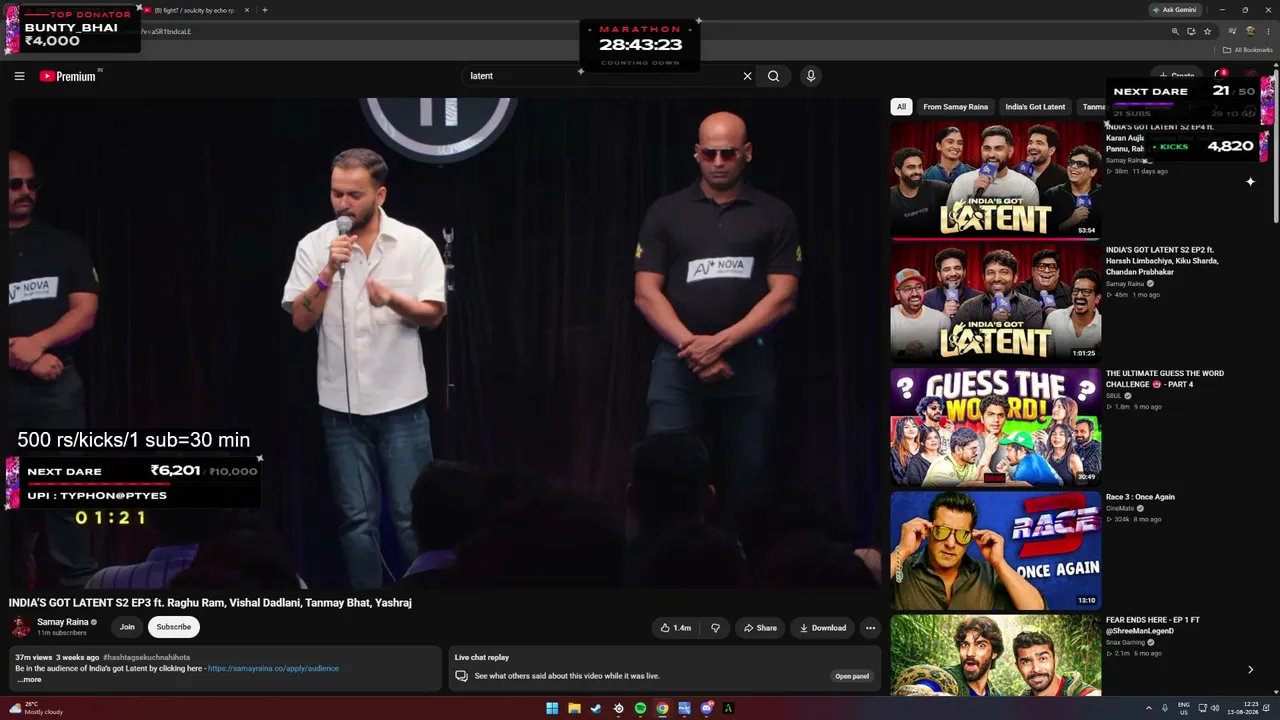Open Chrome zoom magnifier in address bar
Screen dimensions: 1280x720
1175,31
